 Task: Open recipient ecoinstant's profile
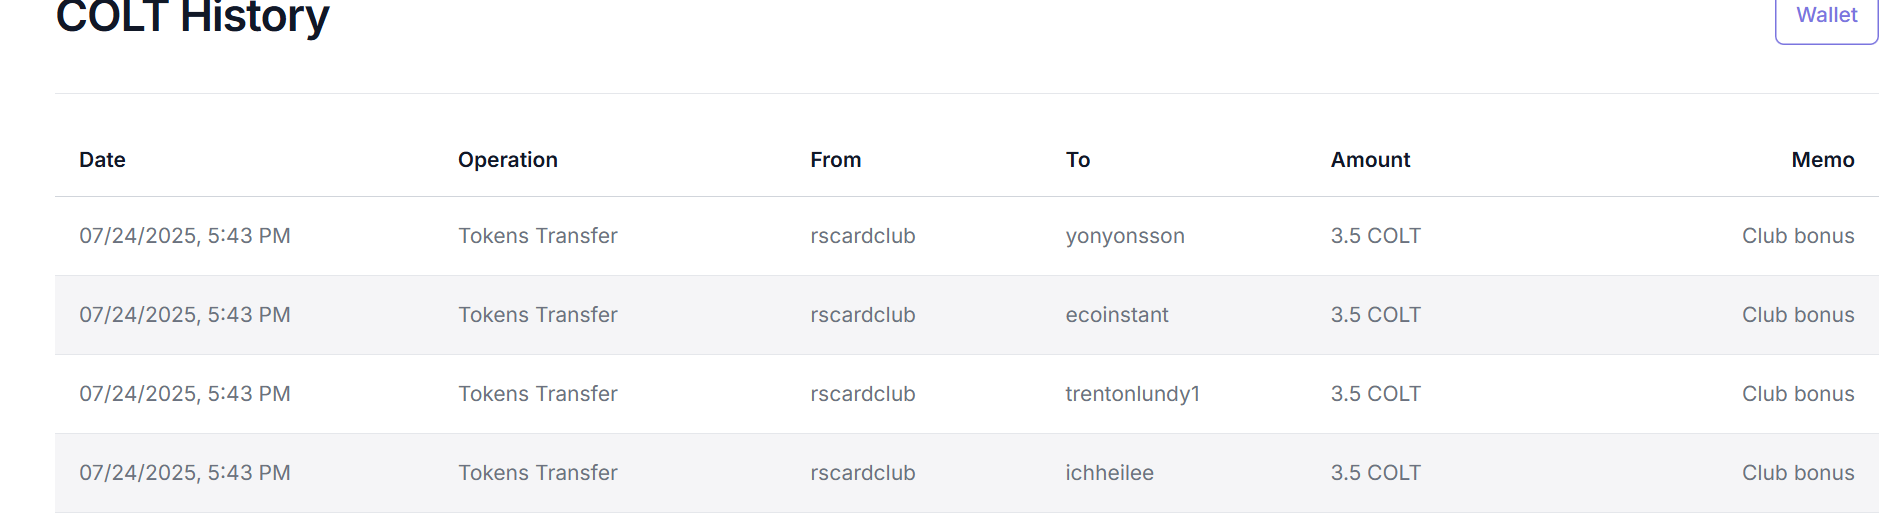coord(1116,315)
